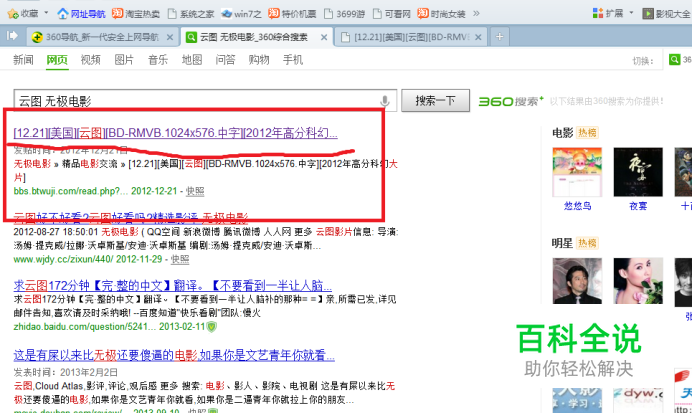The height and width of the screenshot is (413, 692).
Task: Go to the 视频 search category
Action: (x=90, y=60)
